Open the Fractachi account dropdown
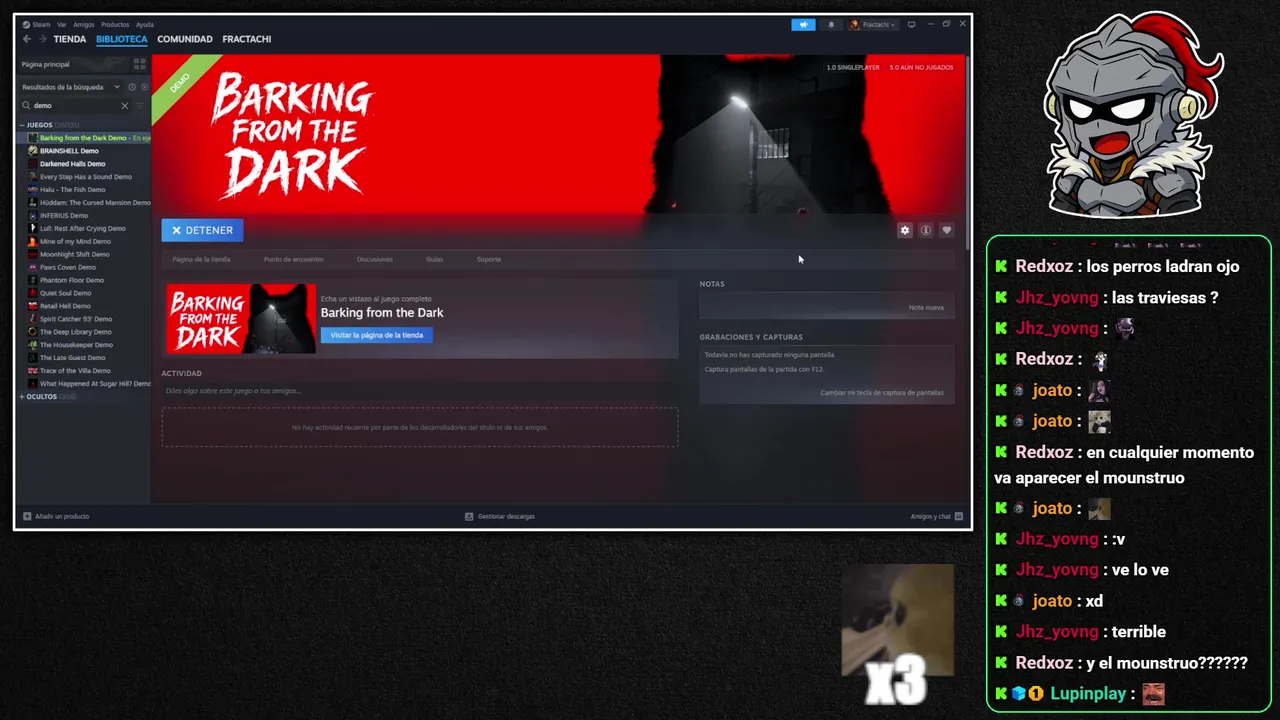The height and width of the screenshot is (720, 1280). point(873,25)
